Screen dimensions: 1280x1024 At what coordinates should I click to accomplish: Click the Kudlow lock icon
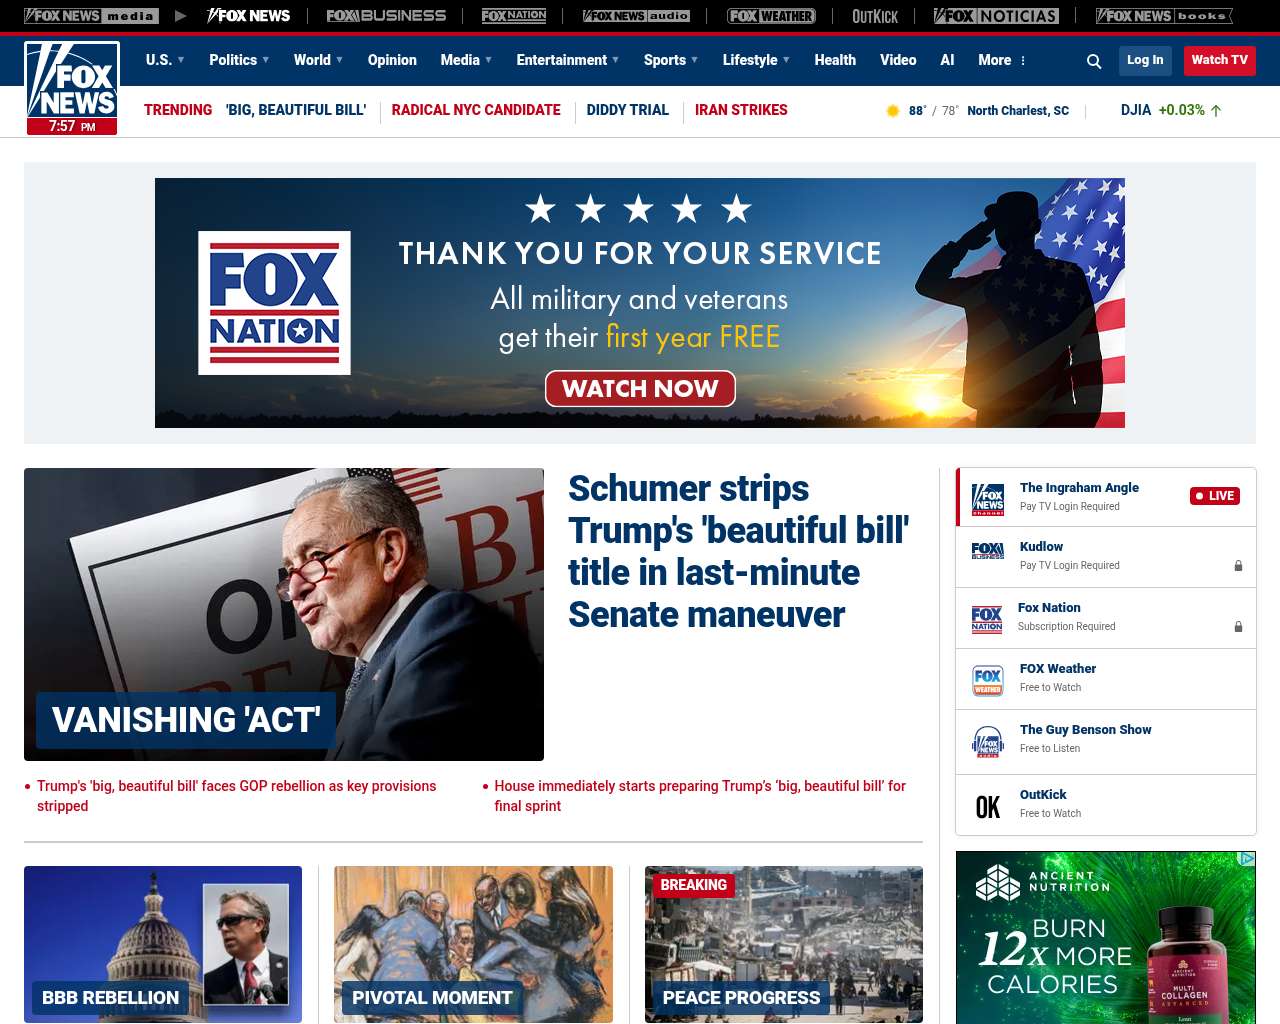point(1238,566)
